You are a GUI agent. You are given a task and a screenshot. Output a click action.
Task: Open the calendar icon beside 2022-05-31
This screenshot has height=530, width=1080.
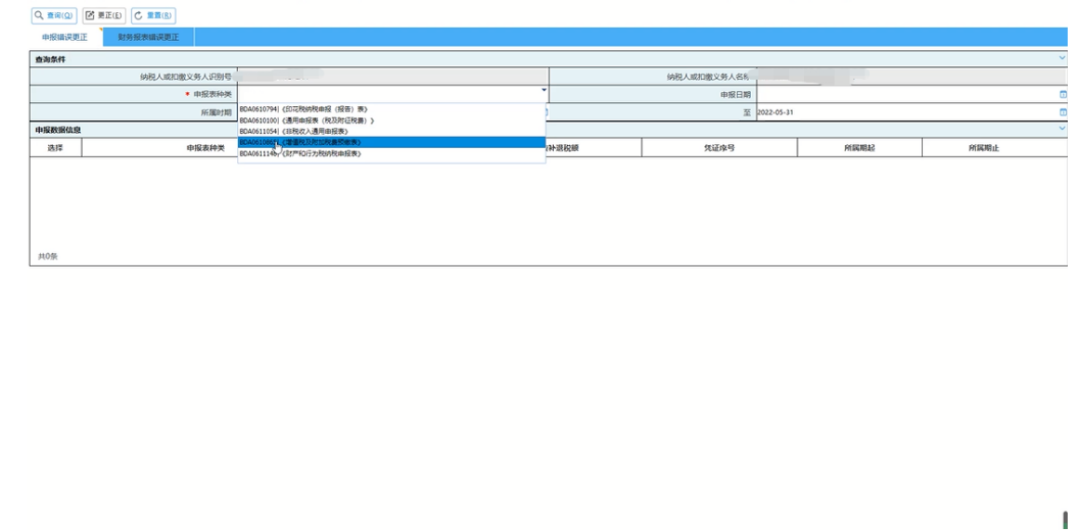coord(1063,112)
